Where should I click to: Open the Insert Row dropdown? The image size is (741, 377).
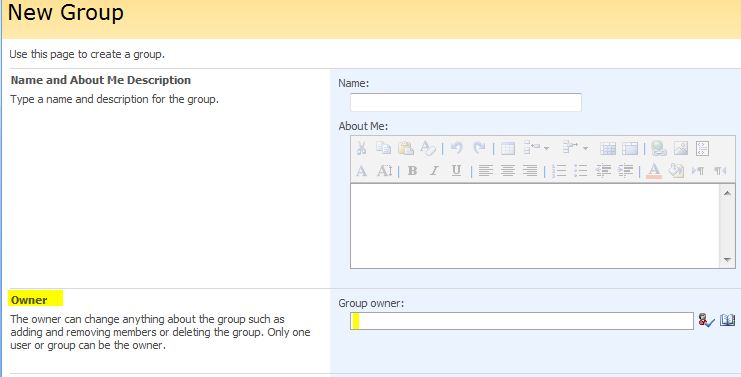(x=536, y=148)
